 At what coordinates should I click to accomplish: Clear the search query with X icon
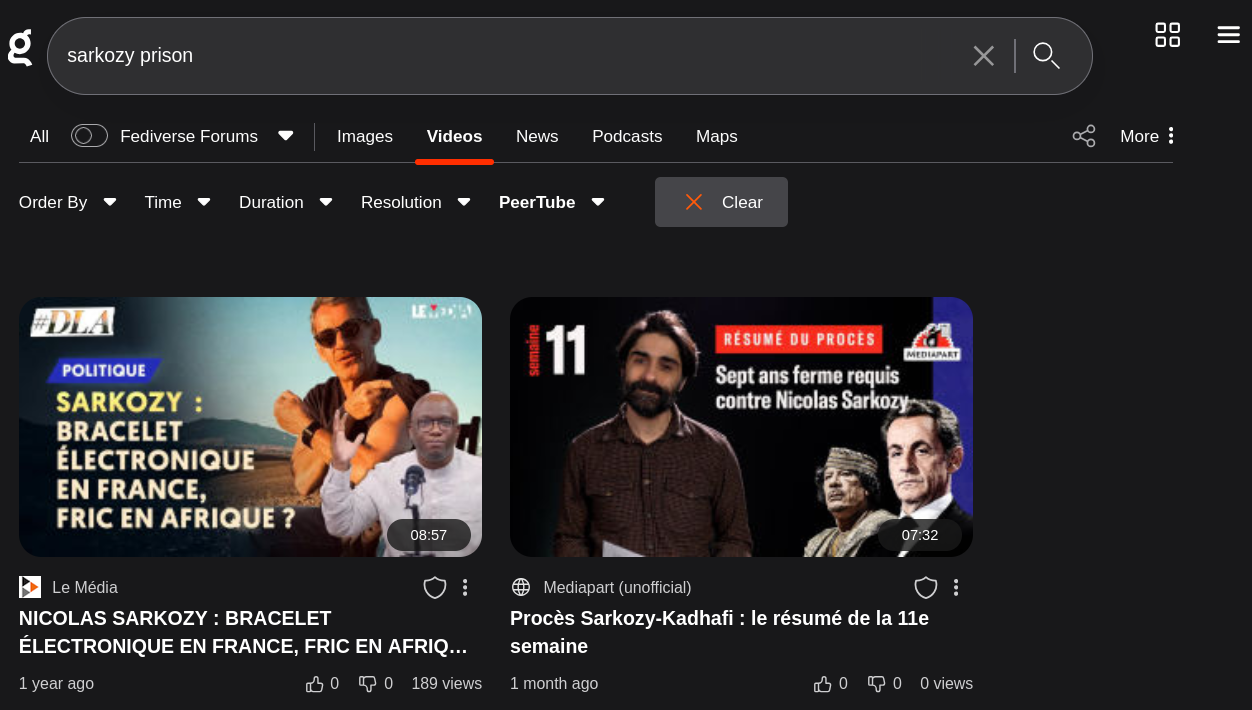[x=983, y=56]
